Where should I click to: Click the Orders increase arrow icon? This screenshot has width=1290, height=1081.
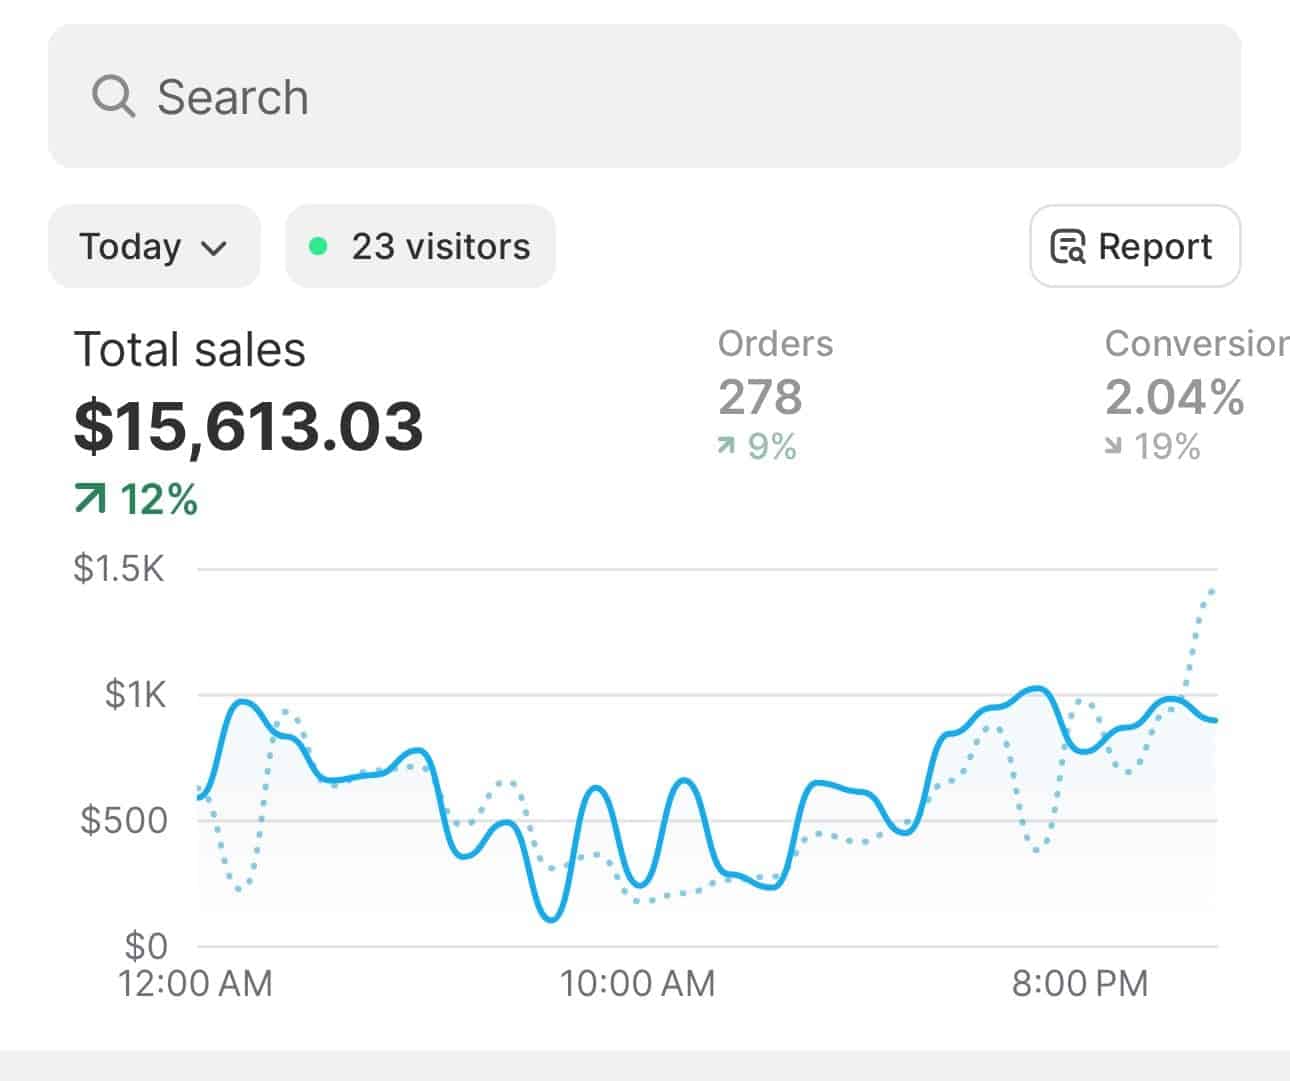pos(727,447)
